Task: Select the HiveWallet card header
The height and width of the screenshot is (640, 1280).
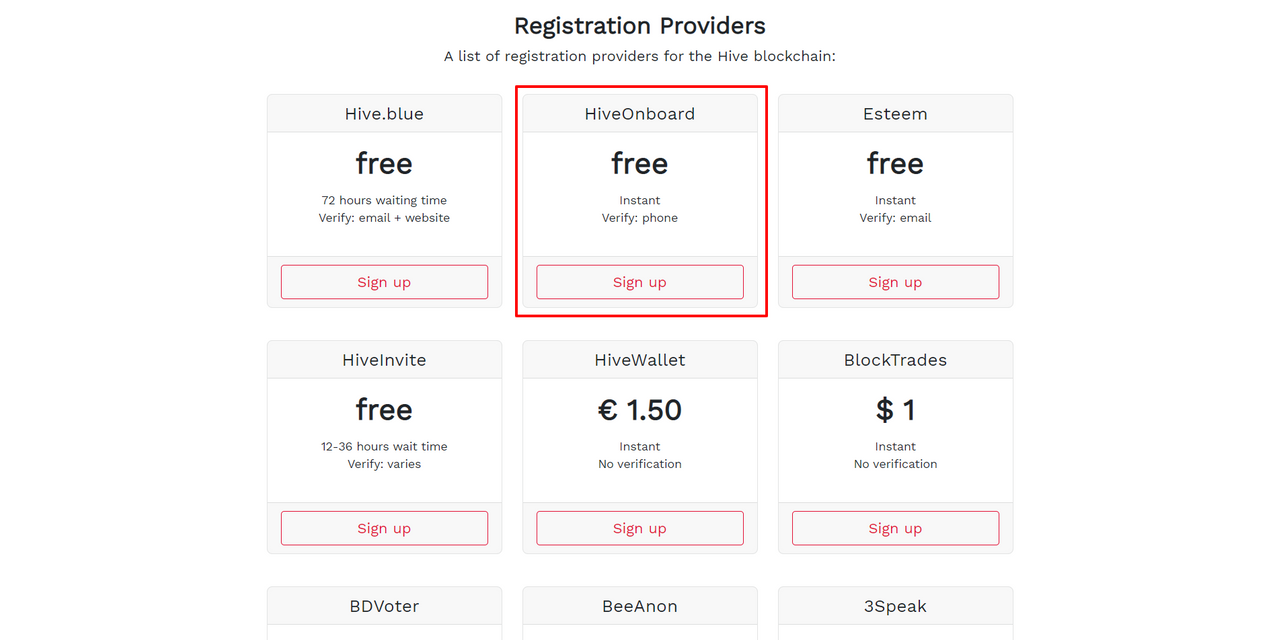Action: point(640,360)
